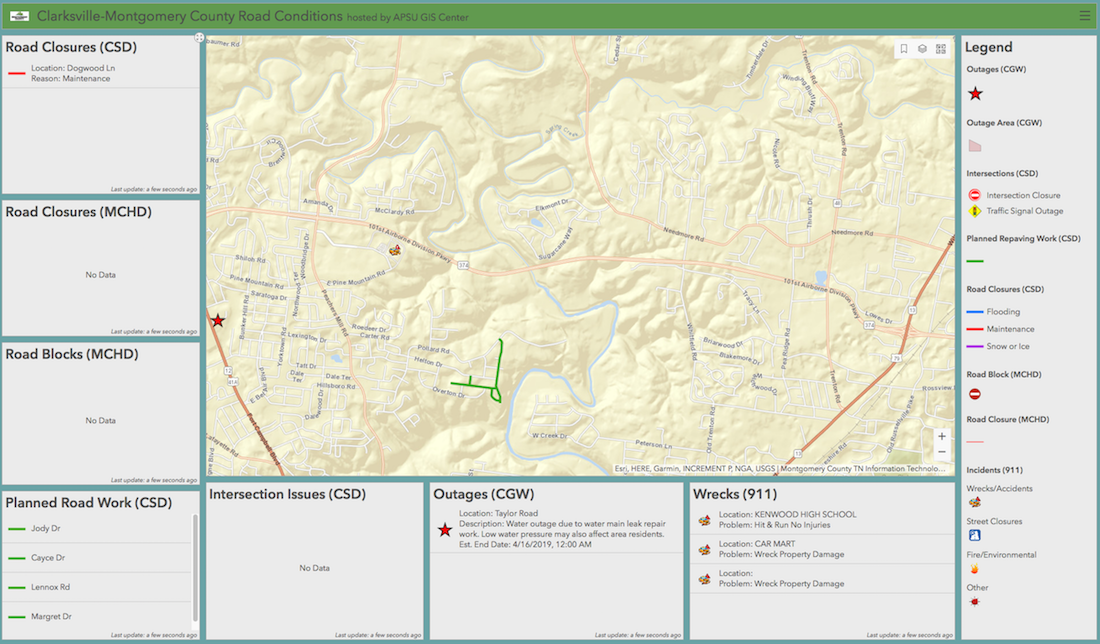Viewport: 1100px width, 644px height.
Task: Click the Maintenance red color line in Legend
Action: point(977,328)
